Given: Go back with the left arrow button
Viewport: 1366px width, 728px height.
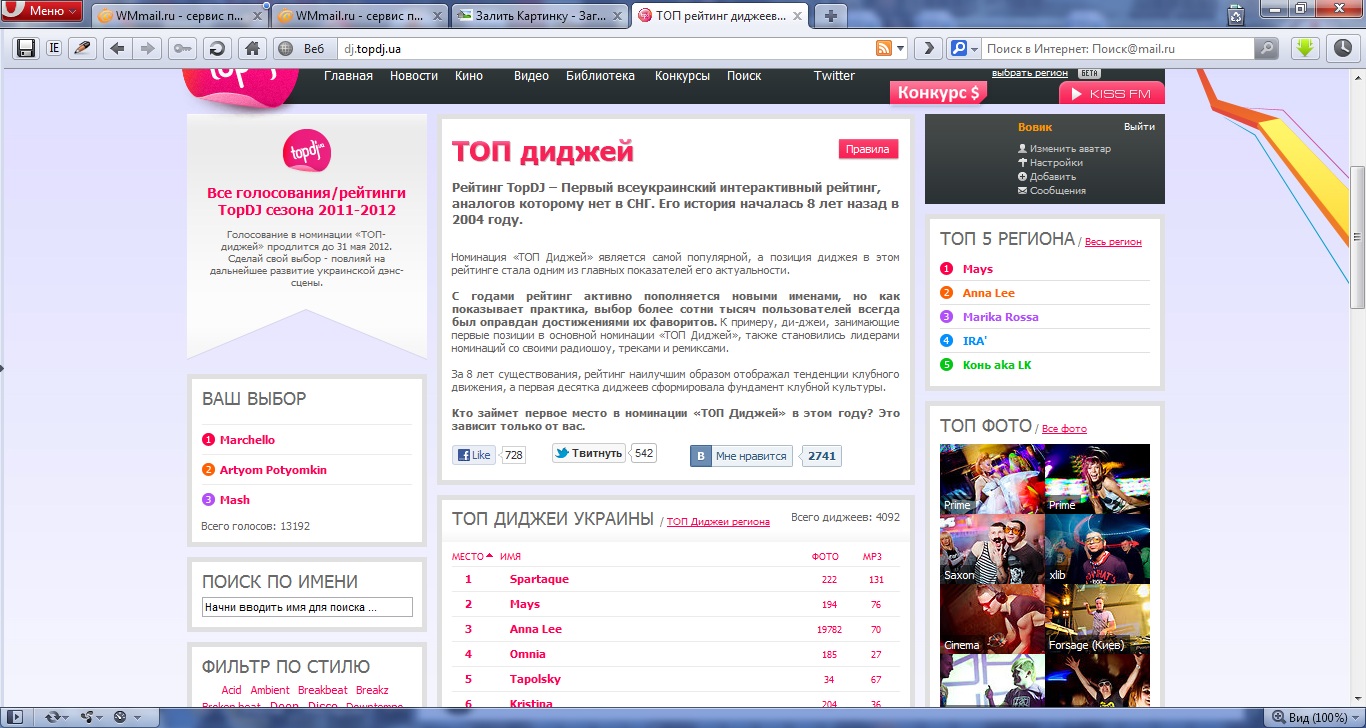Looking at the screenshot, I should click(118, 48).
